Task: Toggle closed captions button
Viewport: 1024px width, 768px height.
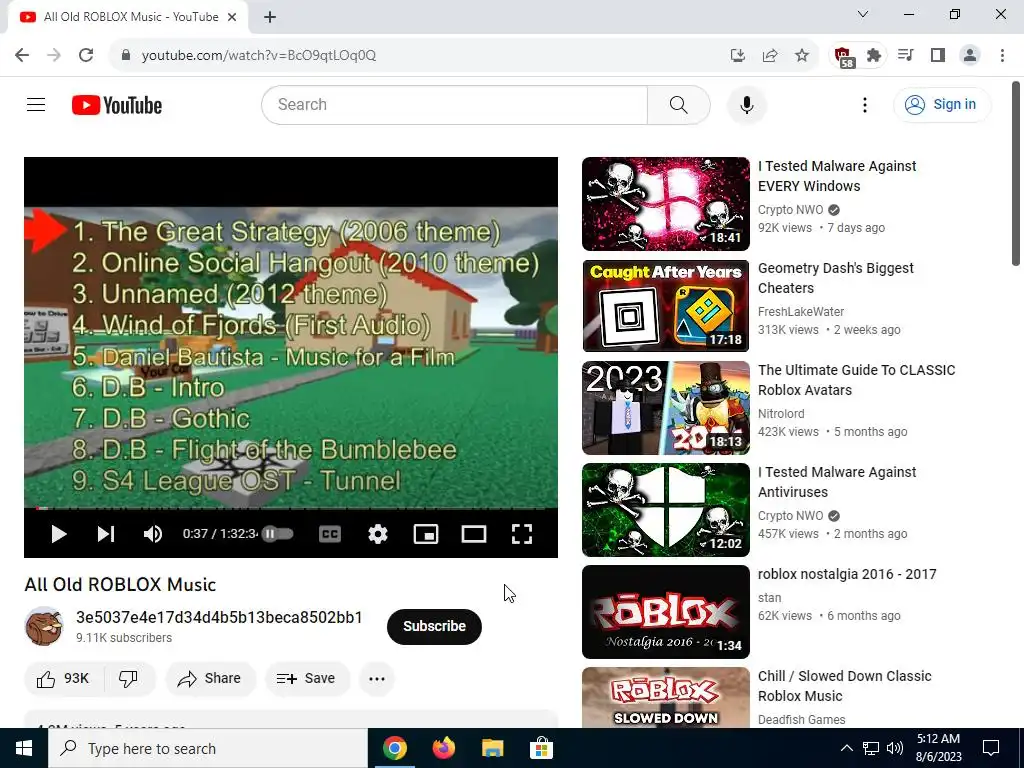Action: pyautogui.click(x=330, y=534)
